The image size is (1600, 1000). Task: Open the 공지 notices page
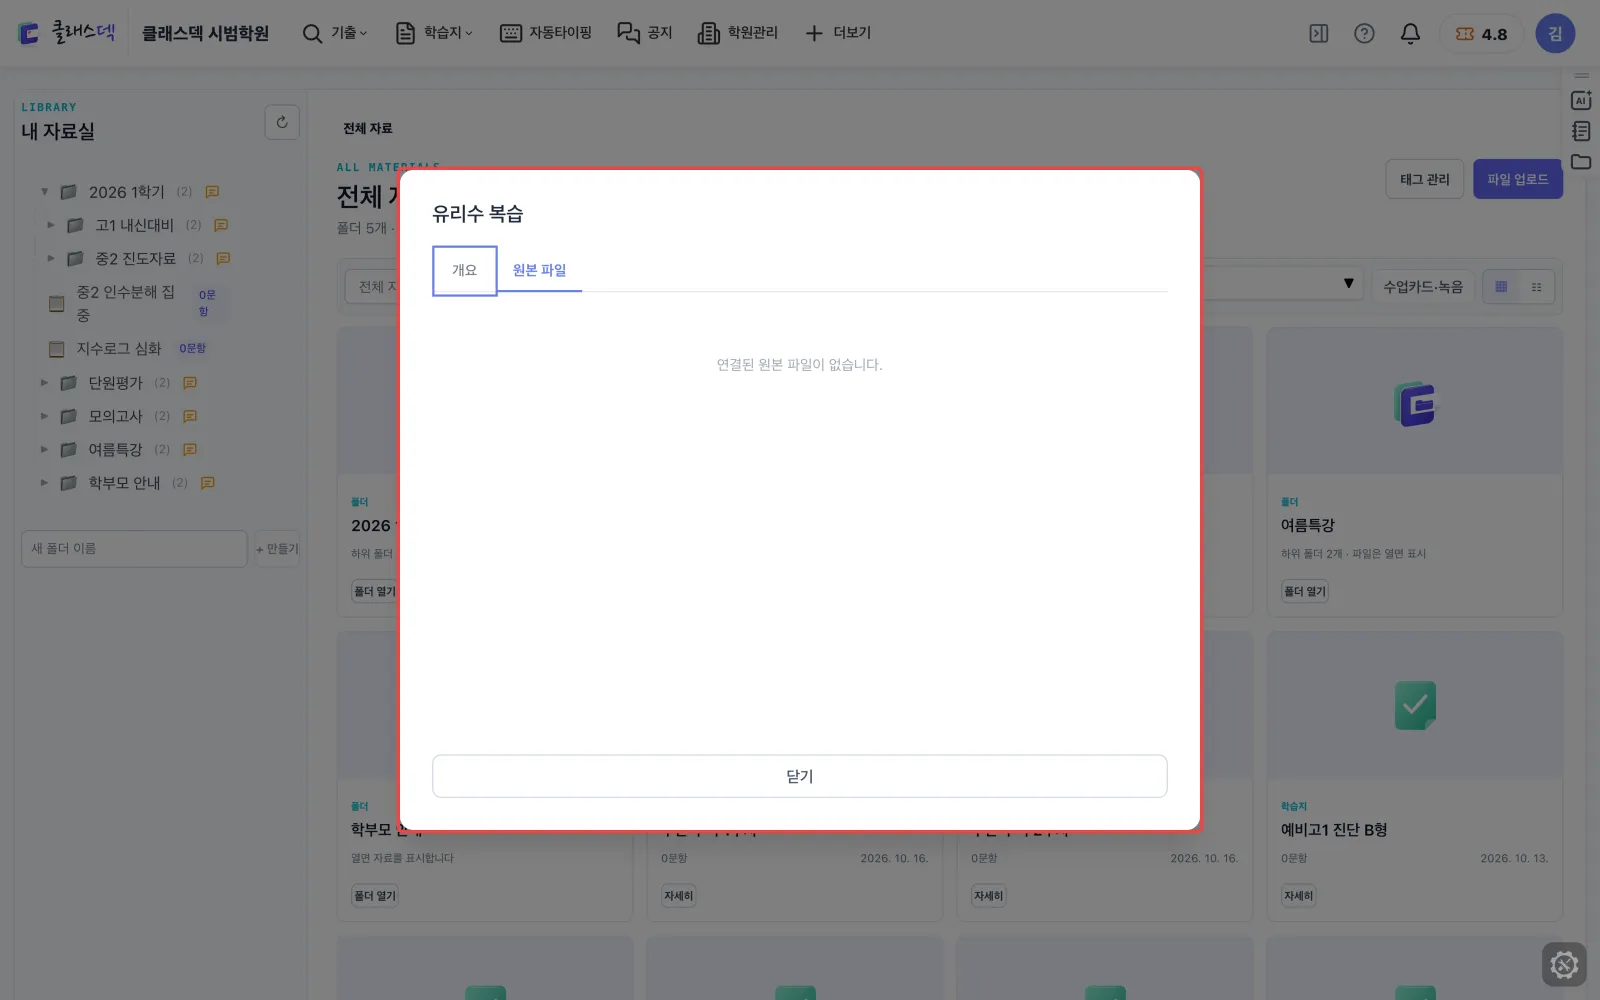[645, 33]
